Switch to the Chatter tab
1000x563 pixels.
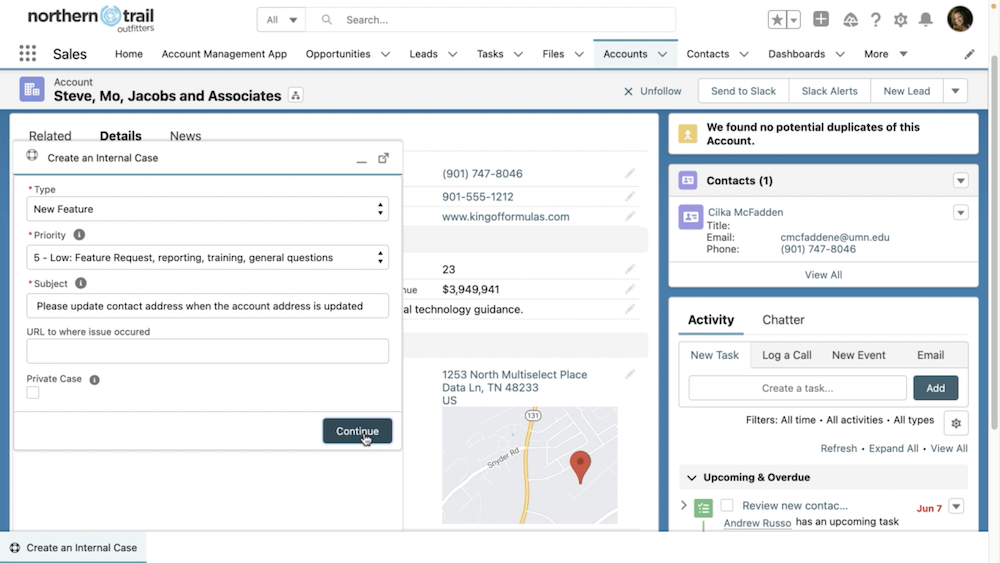[x=783, y=320]
